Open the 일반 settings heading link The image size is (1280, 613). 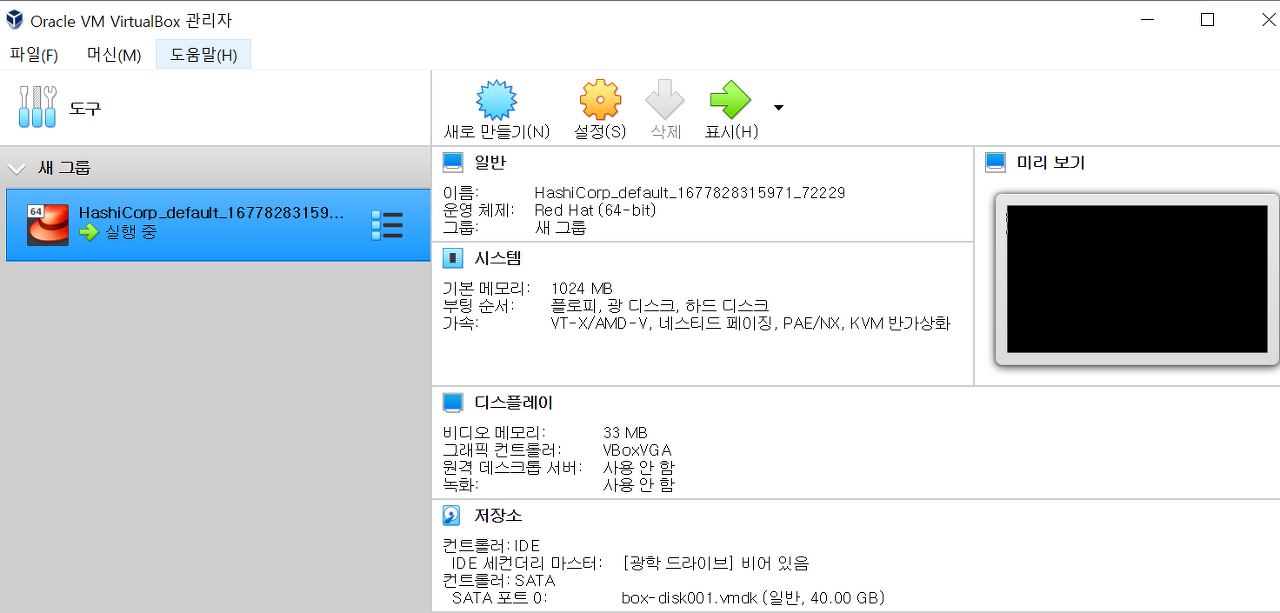(x=490, y=162)
